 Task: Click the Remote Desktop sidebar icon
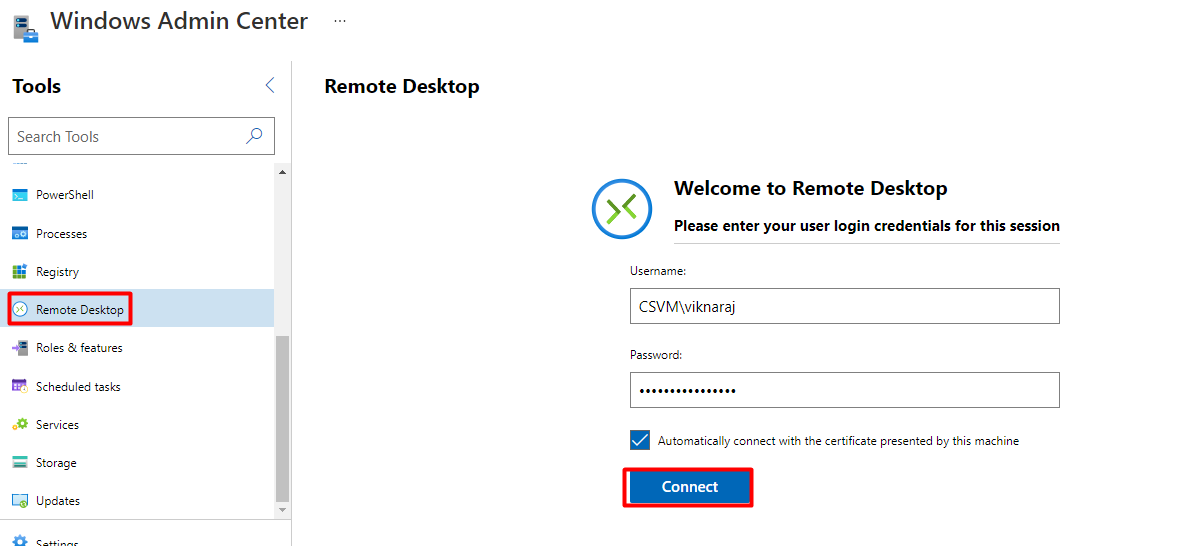[20, 309]
